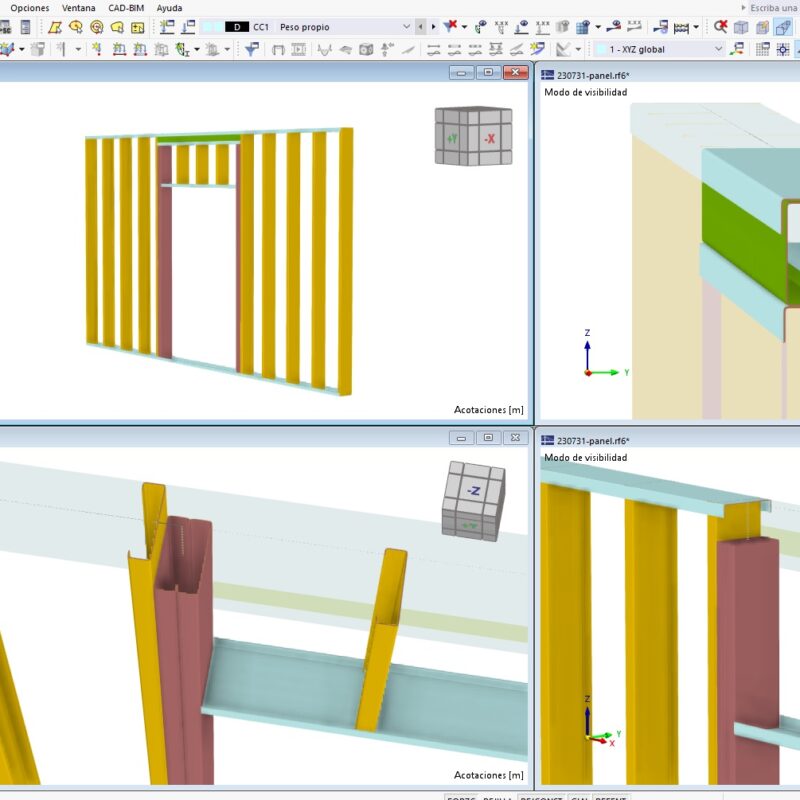Expand dropdown beside the blue surface icon

(x=21, y=49)
